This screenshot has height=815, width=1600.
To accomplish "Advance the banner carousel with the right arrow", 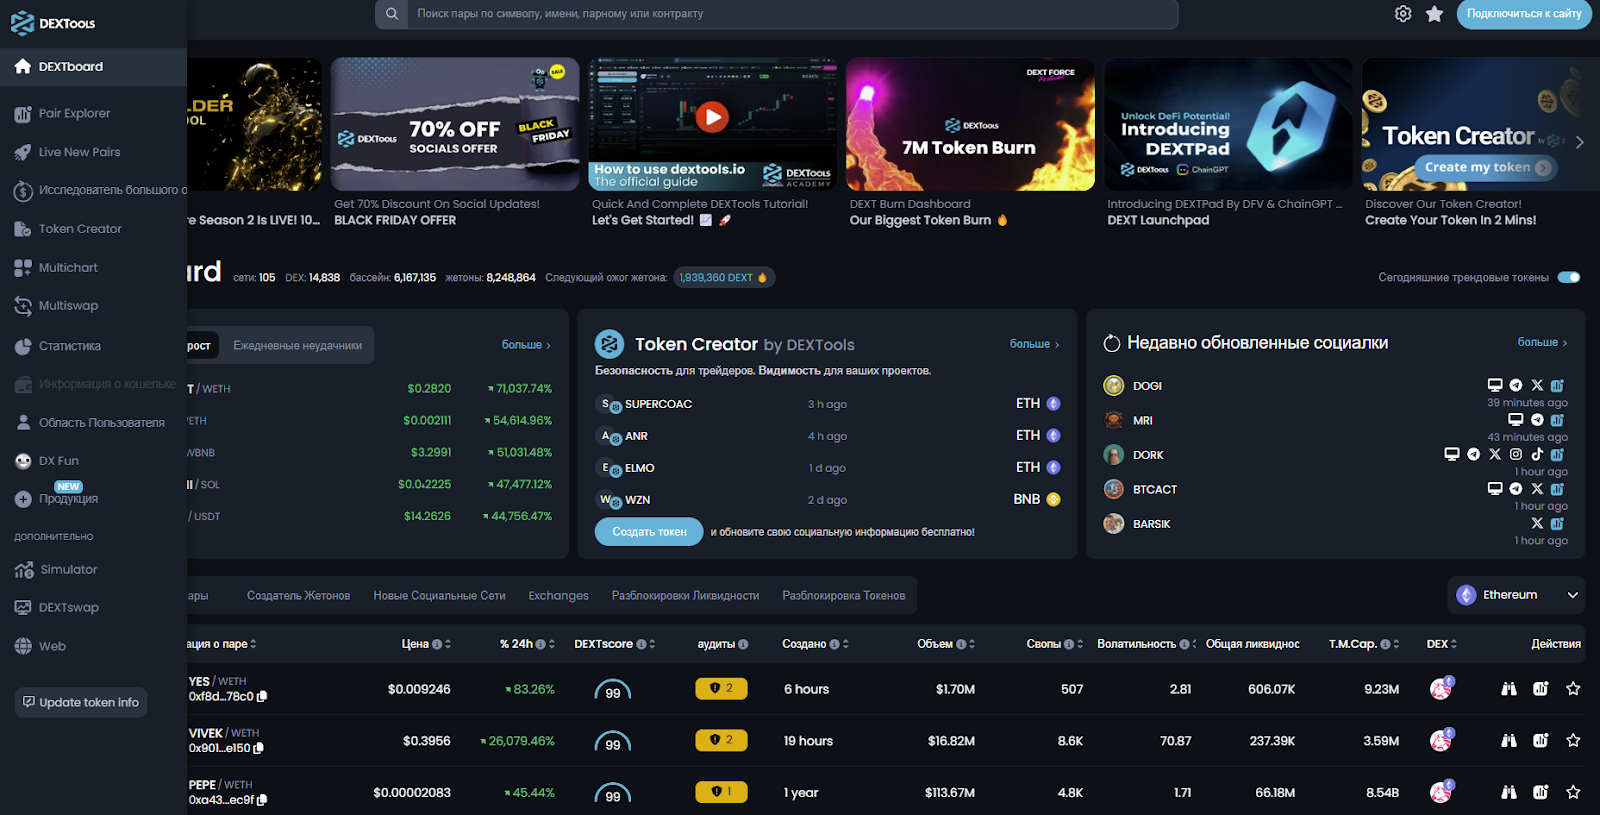I will click(x=1579, y=142).
